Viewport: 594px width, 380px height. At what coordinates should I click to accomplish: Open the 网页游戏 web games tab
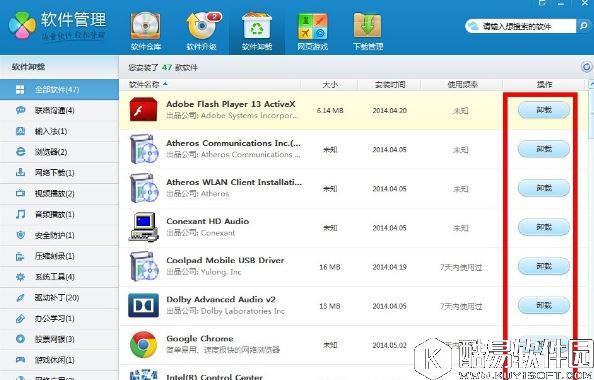pos(313,32)
